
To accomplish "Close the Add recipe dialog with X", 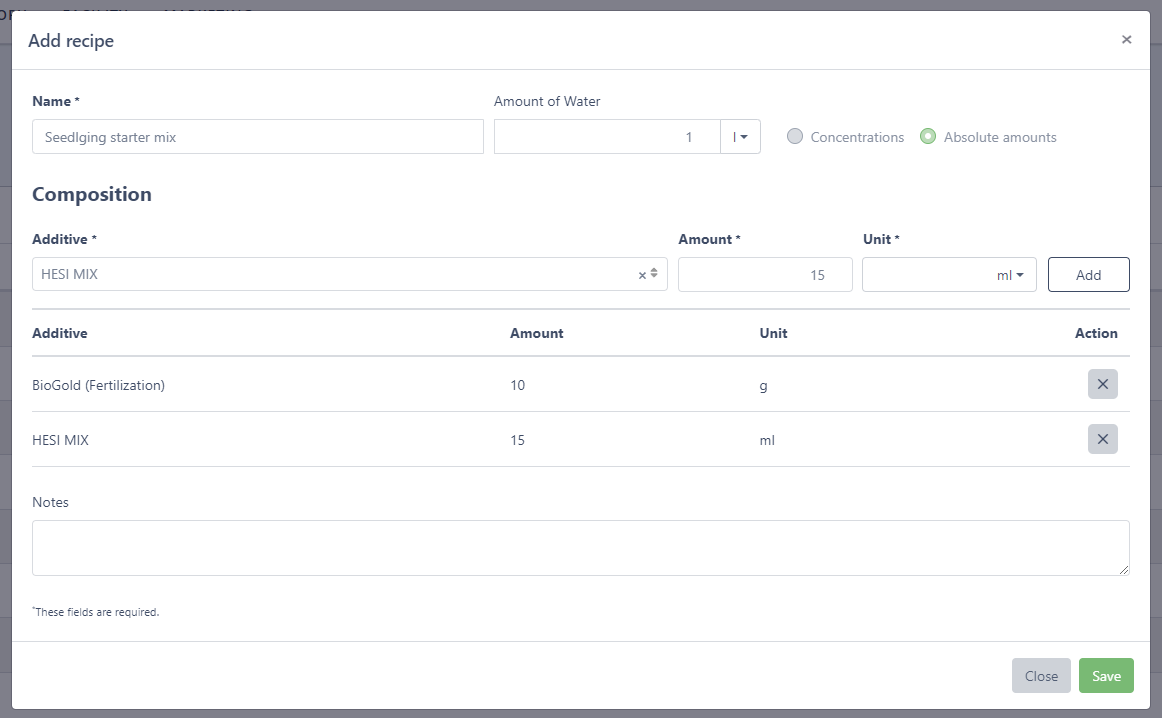I will [x=1126, y=40].
